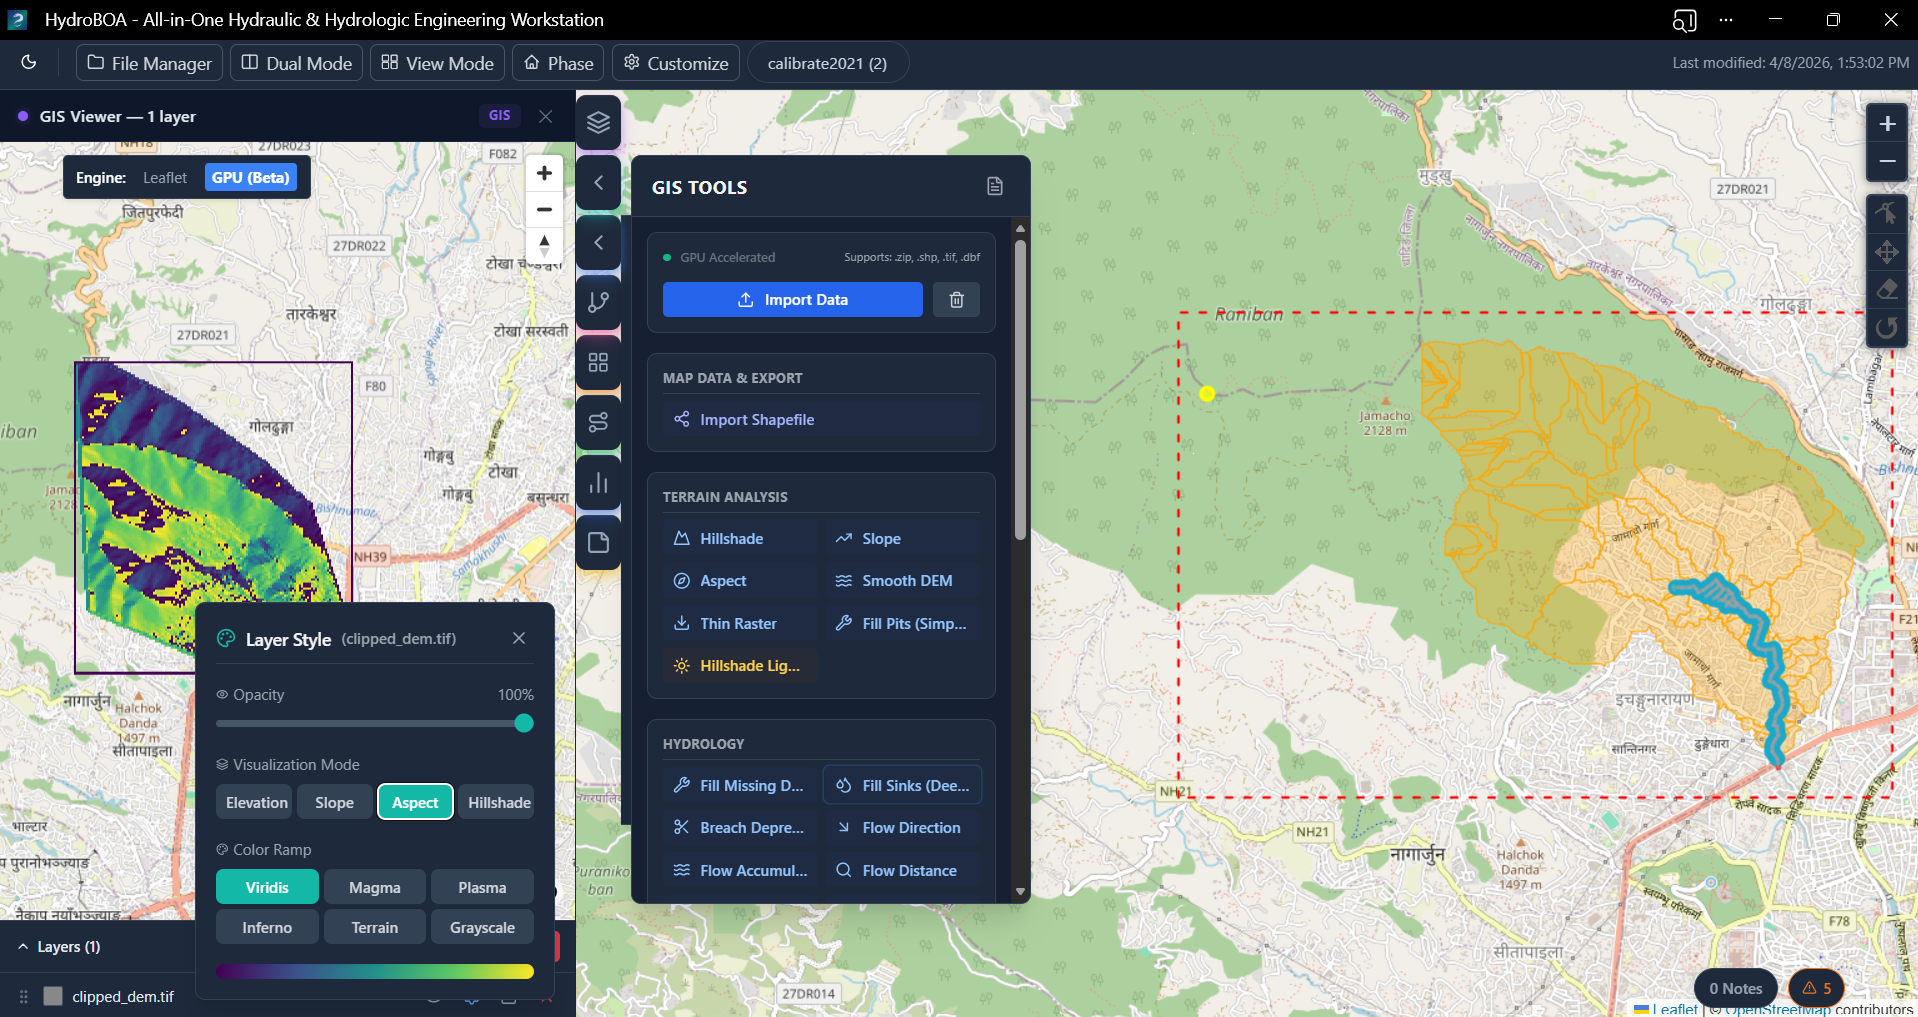1918x1017 pixels.
Task: Collapse the GIS Tools panel with top chevron
Action: click(x=598, y=183)
